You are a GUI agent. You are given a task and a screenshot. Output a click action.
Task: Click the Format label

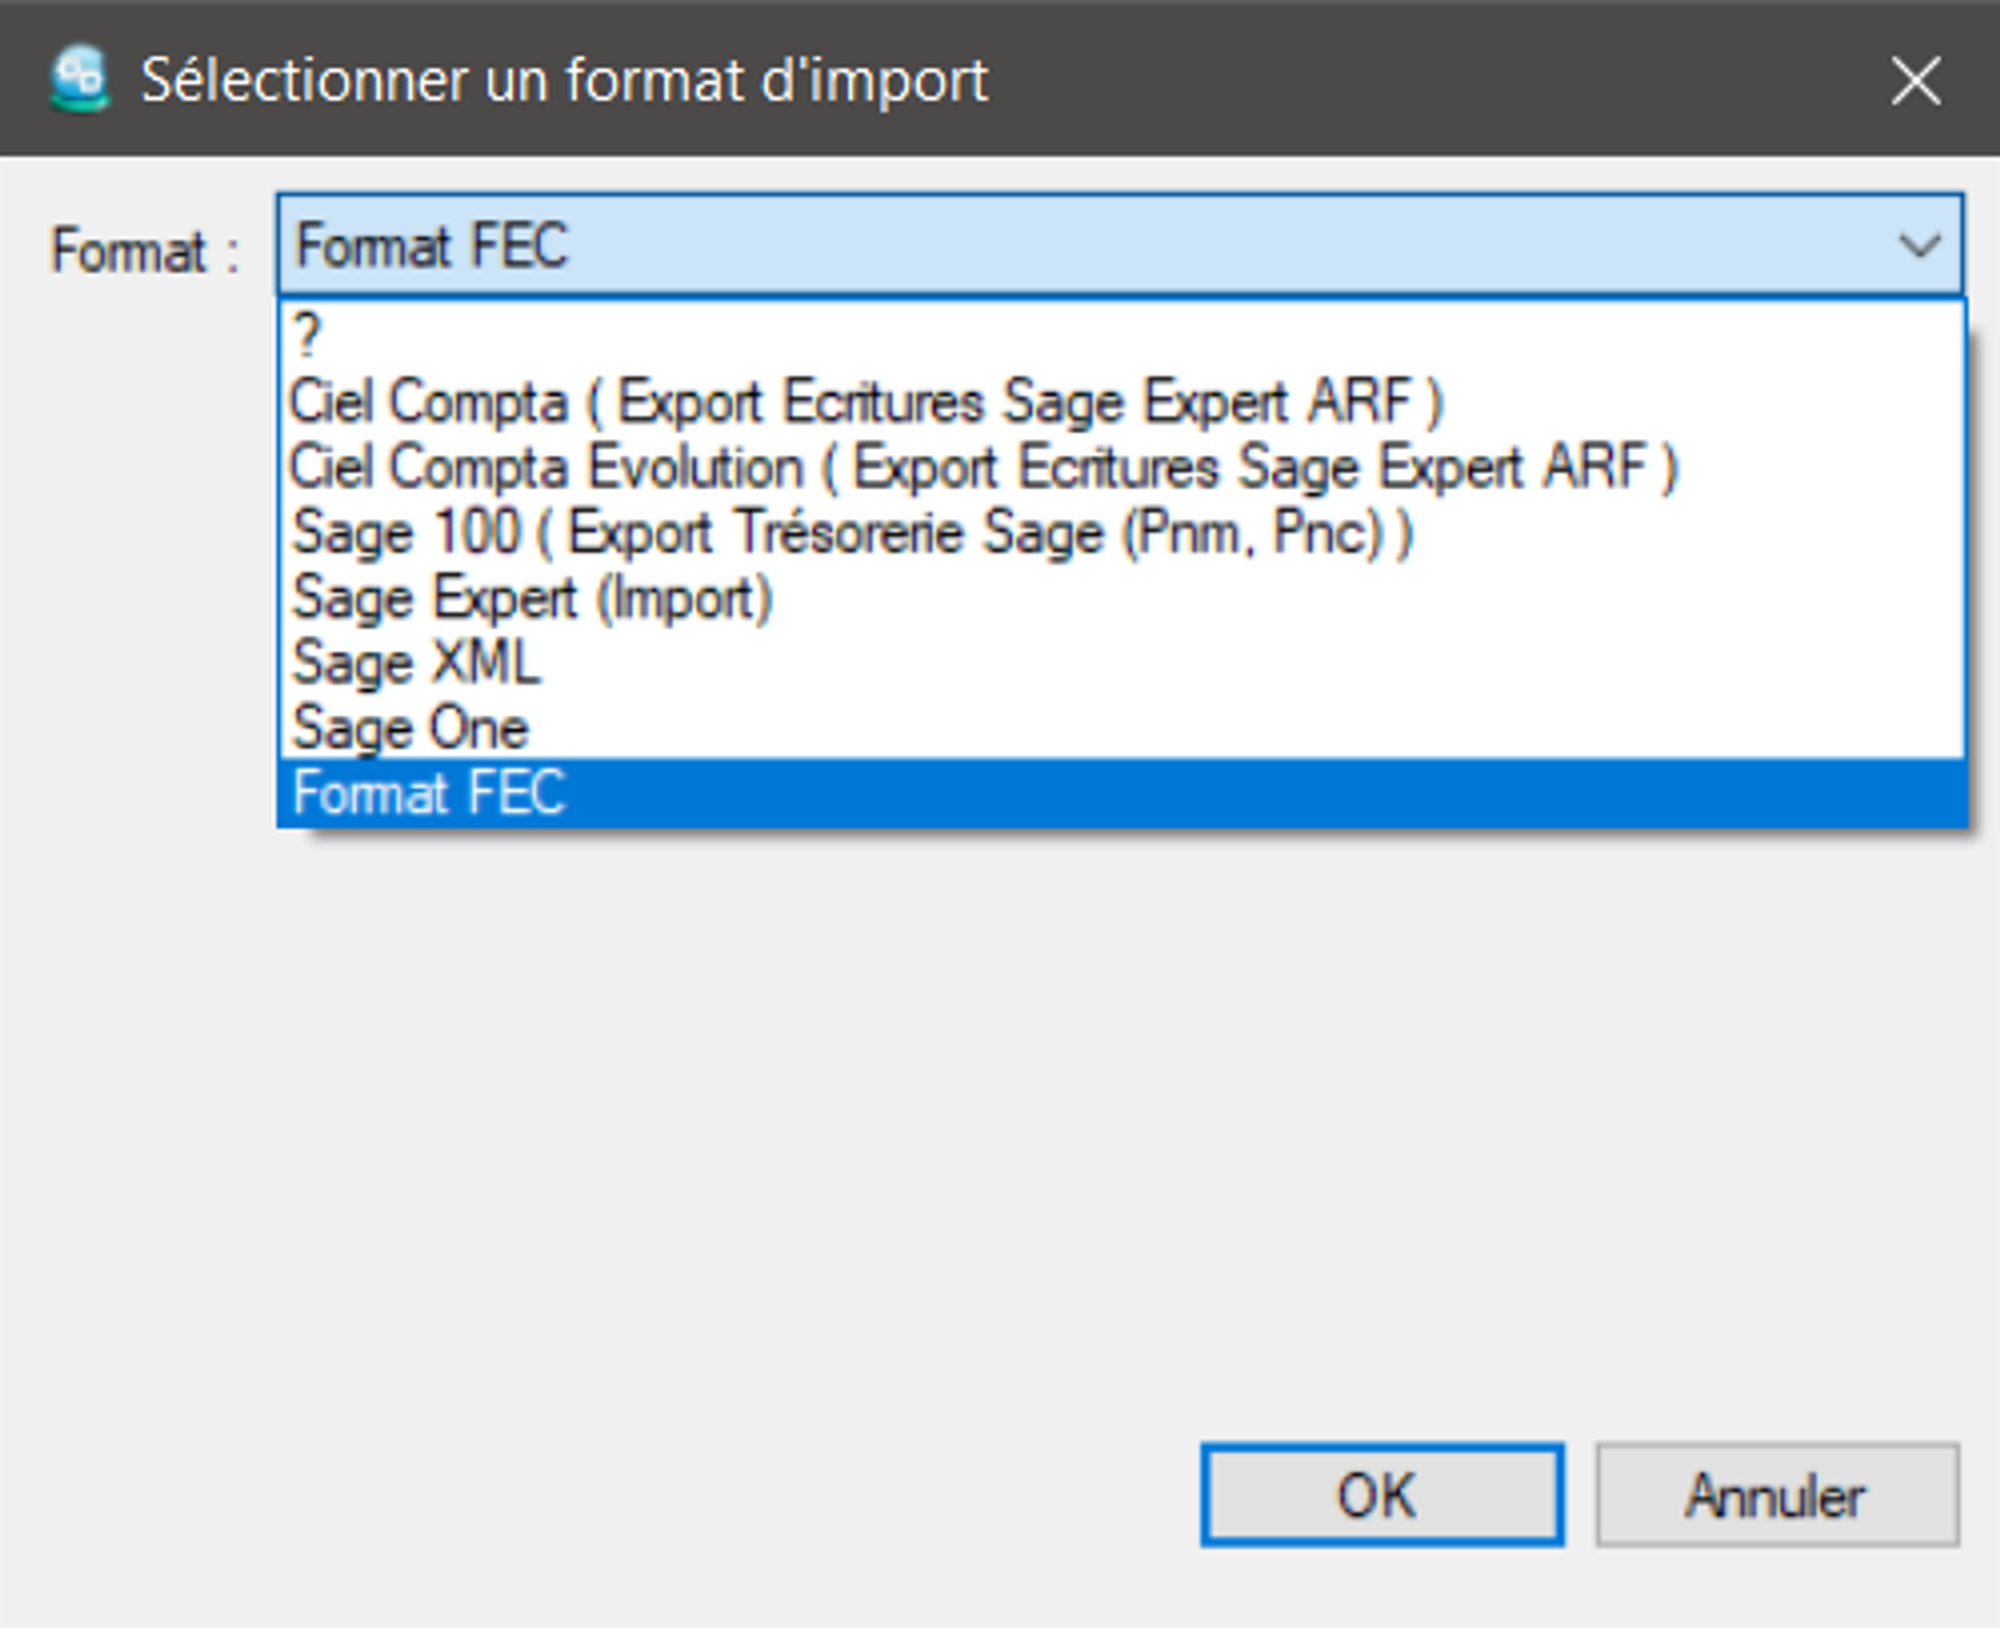click(x=145, y=251)
